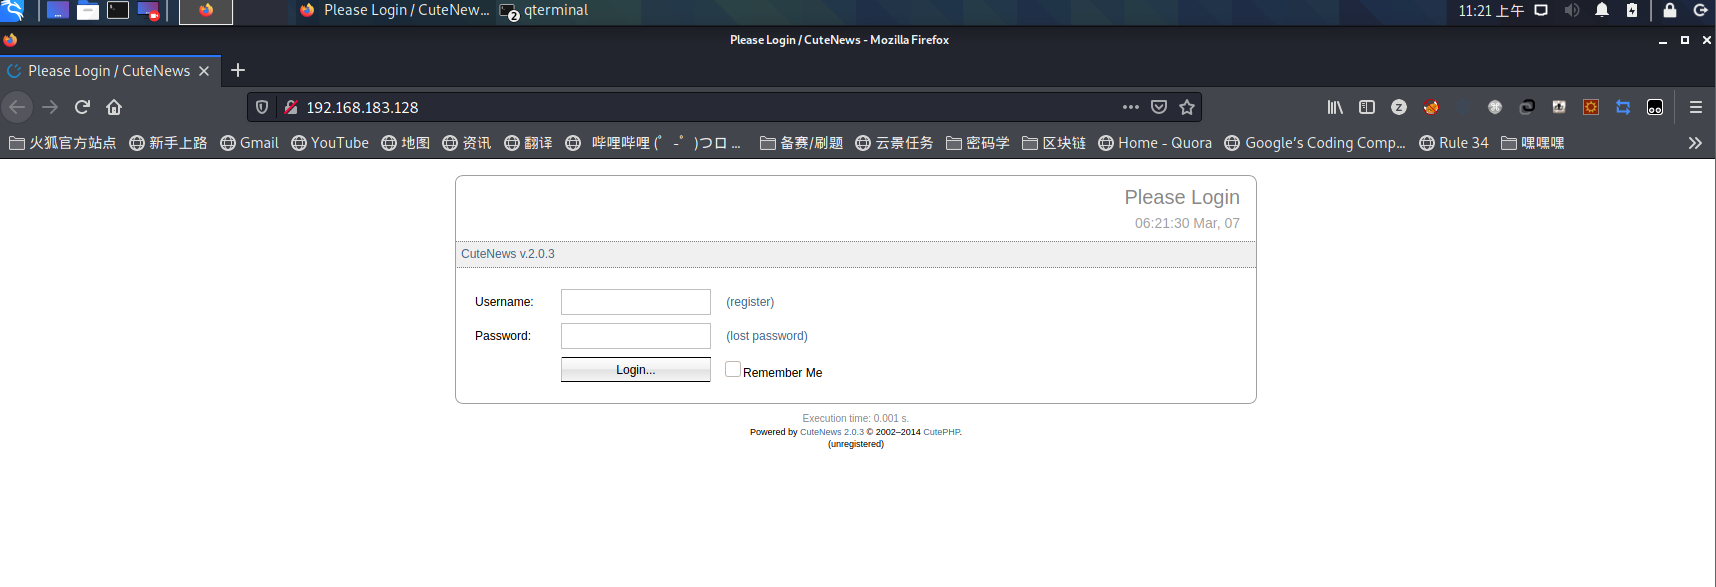This screenshot has width=1716, height=587.
Task: Open the Home - Quora bookmark
Action: 1155,143
